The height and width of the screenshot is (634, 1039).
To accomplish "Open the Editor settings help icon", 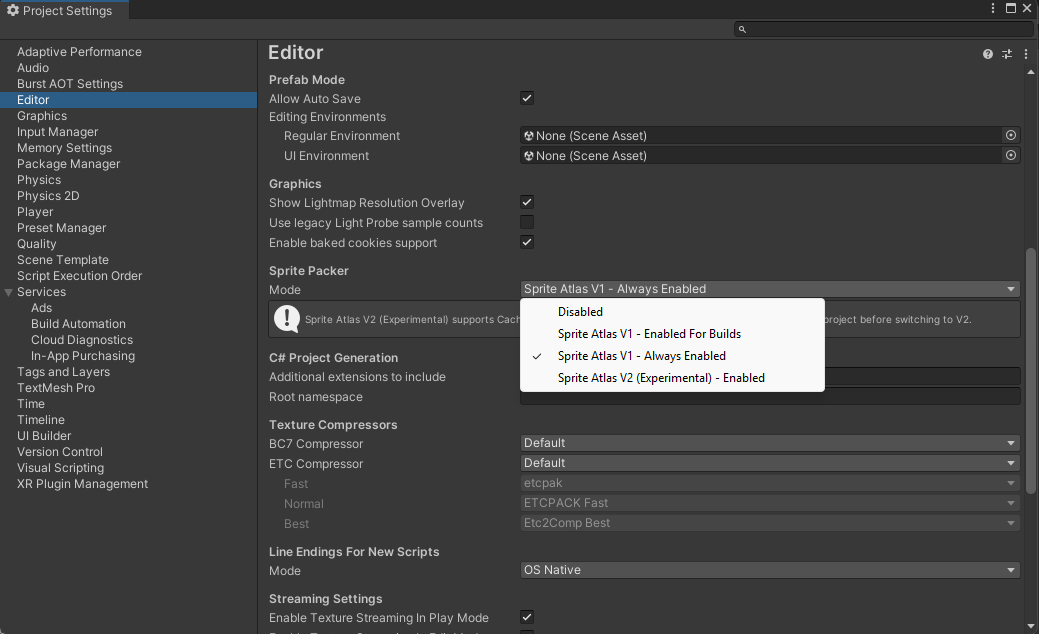I will point(987,54).
